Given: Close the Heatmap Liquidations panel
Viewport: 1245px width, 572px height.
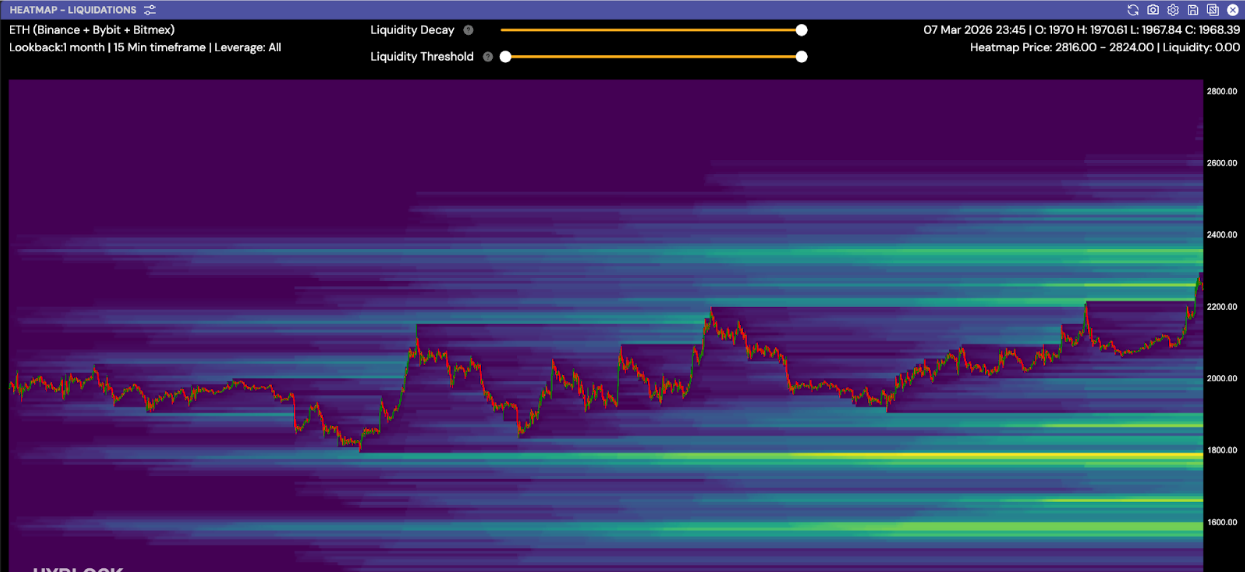Looking at the screenshot, I should (x=1233, y=10).
